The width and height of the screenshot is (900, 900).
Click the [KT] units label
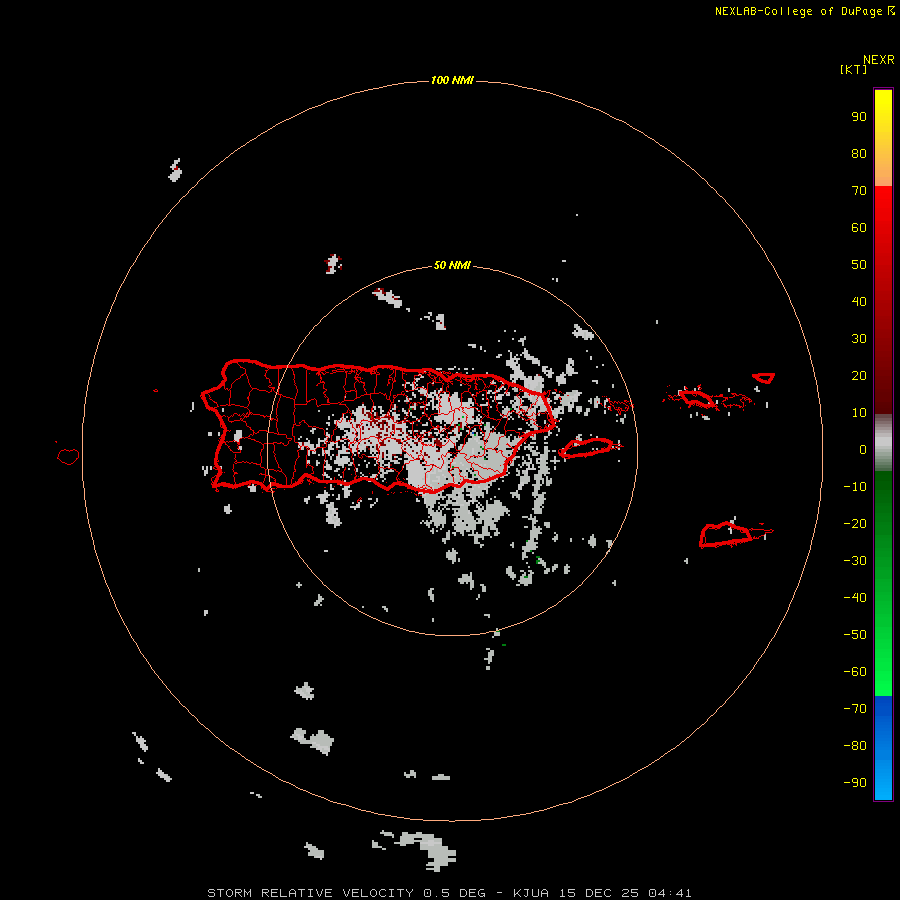click(x=853, y=69)
